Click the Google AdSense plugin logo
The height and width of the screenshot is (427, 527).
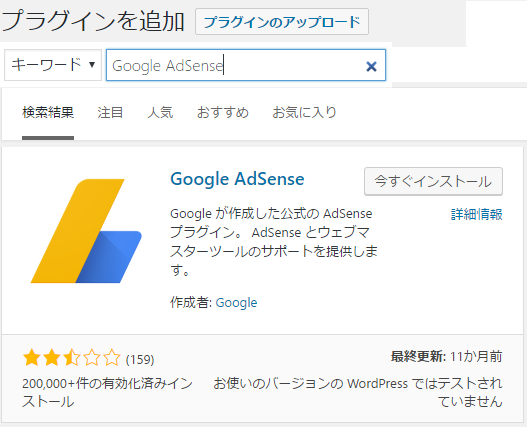86,231
